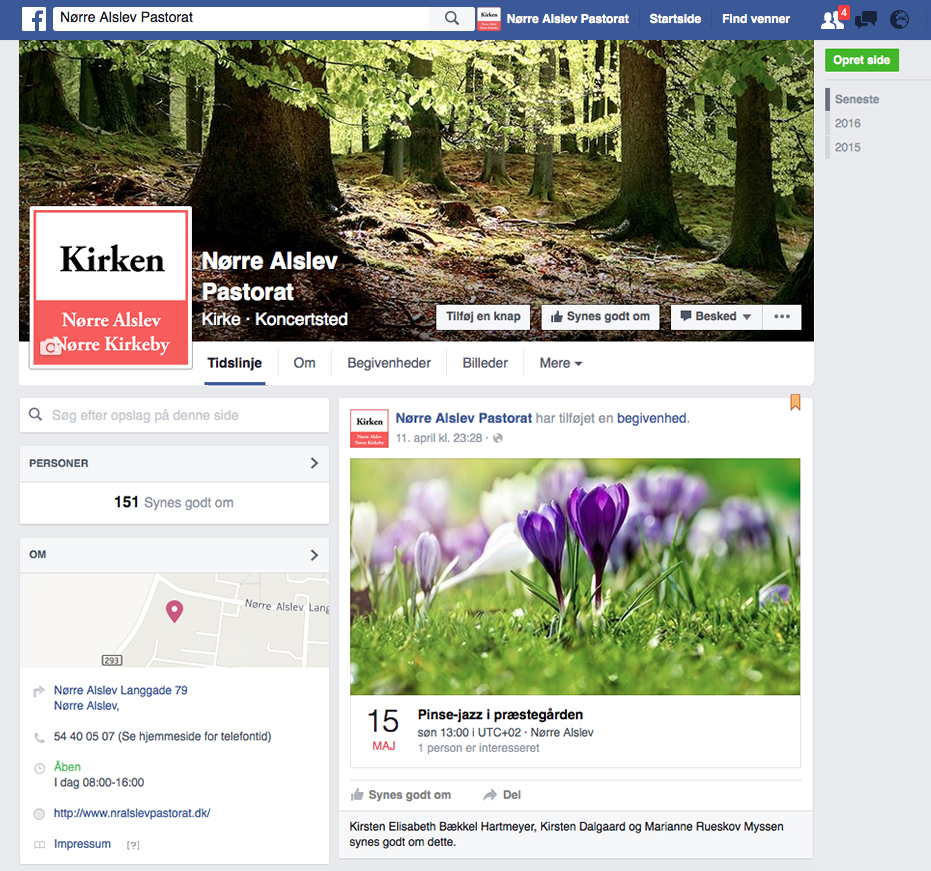Open the crocus flowers event photo

(x=575, y=577)
